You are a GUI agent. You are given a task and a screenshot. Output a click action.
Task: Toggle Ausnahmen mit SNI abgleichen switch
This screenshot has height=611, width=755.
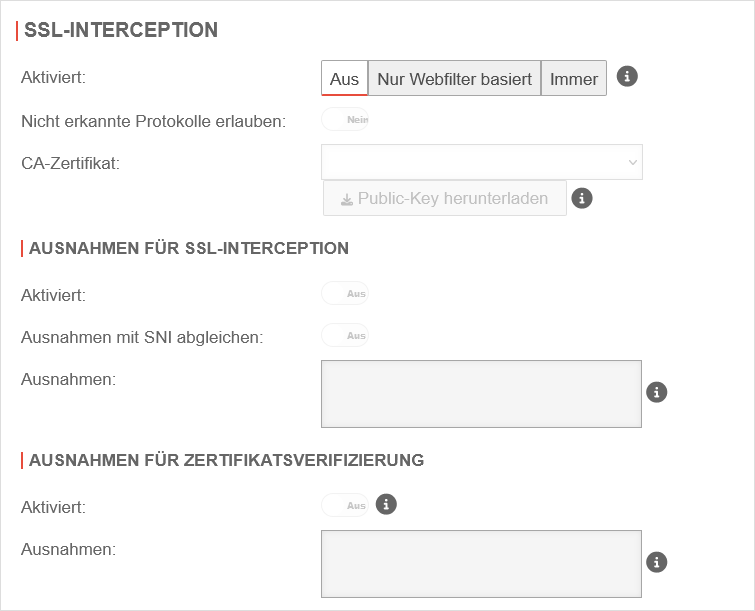(345, 336)
